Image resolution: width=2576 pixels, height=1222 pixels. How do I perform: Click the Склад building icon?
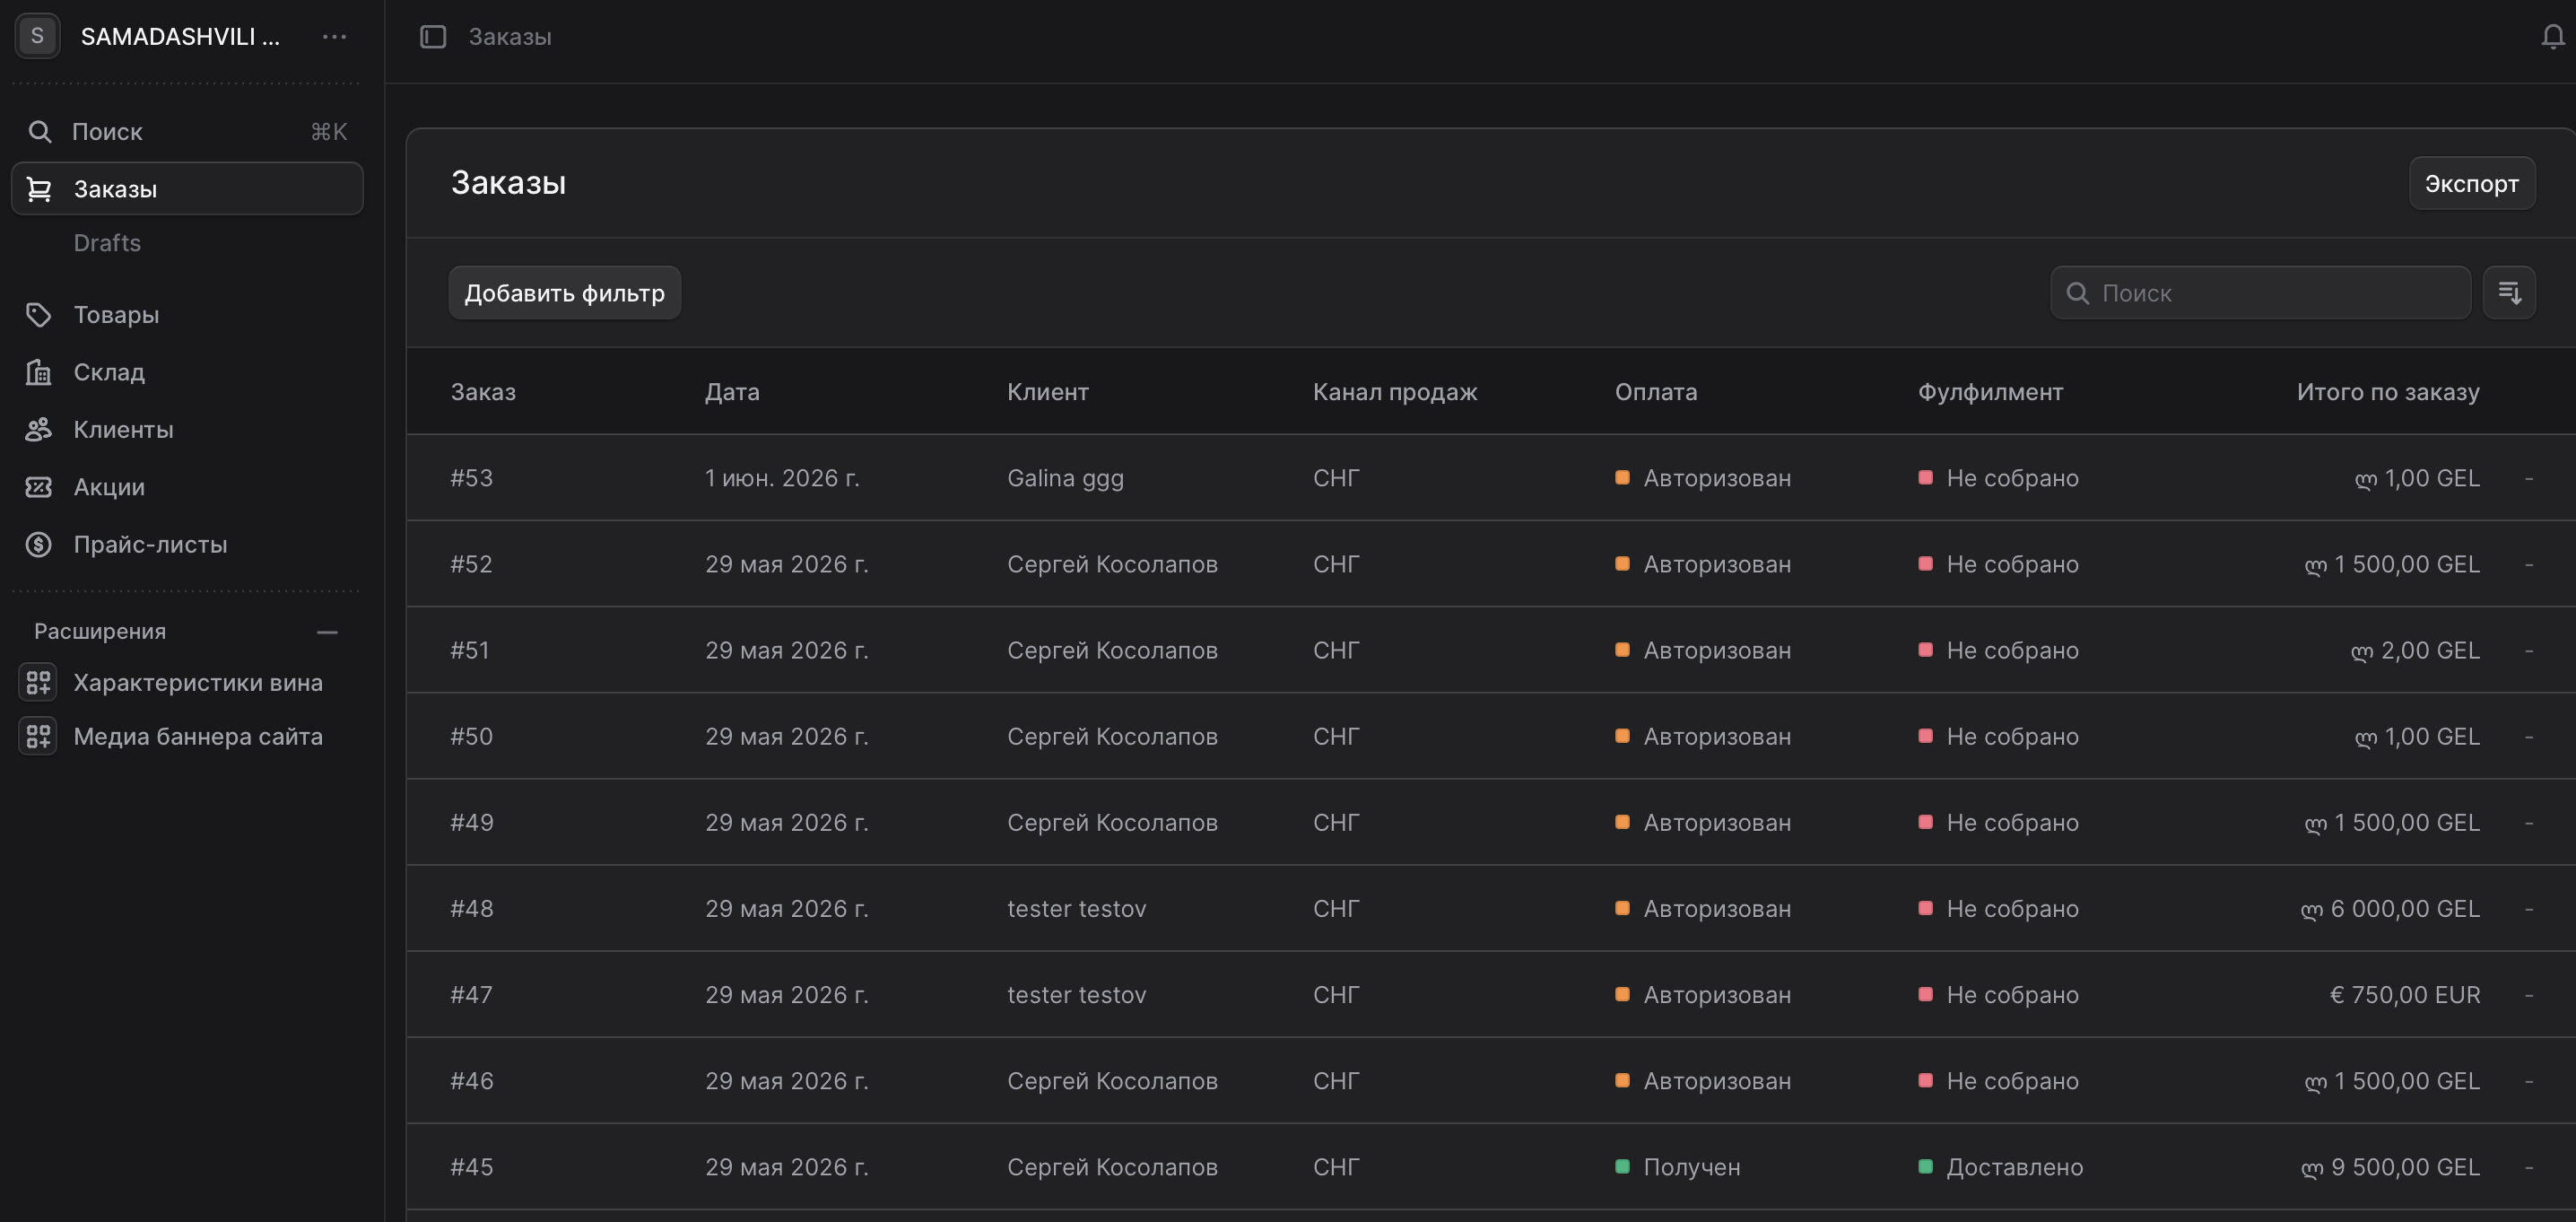(x=38, y=372)
